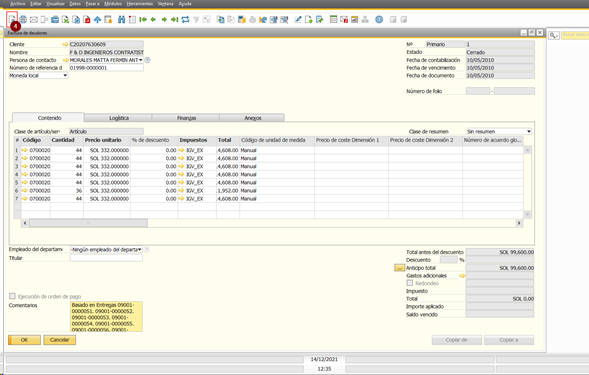Open Empleado del departamento dropdown
Viewport: 589px width, 375px height.
tap(140, 249)
